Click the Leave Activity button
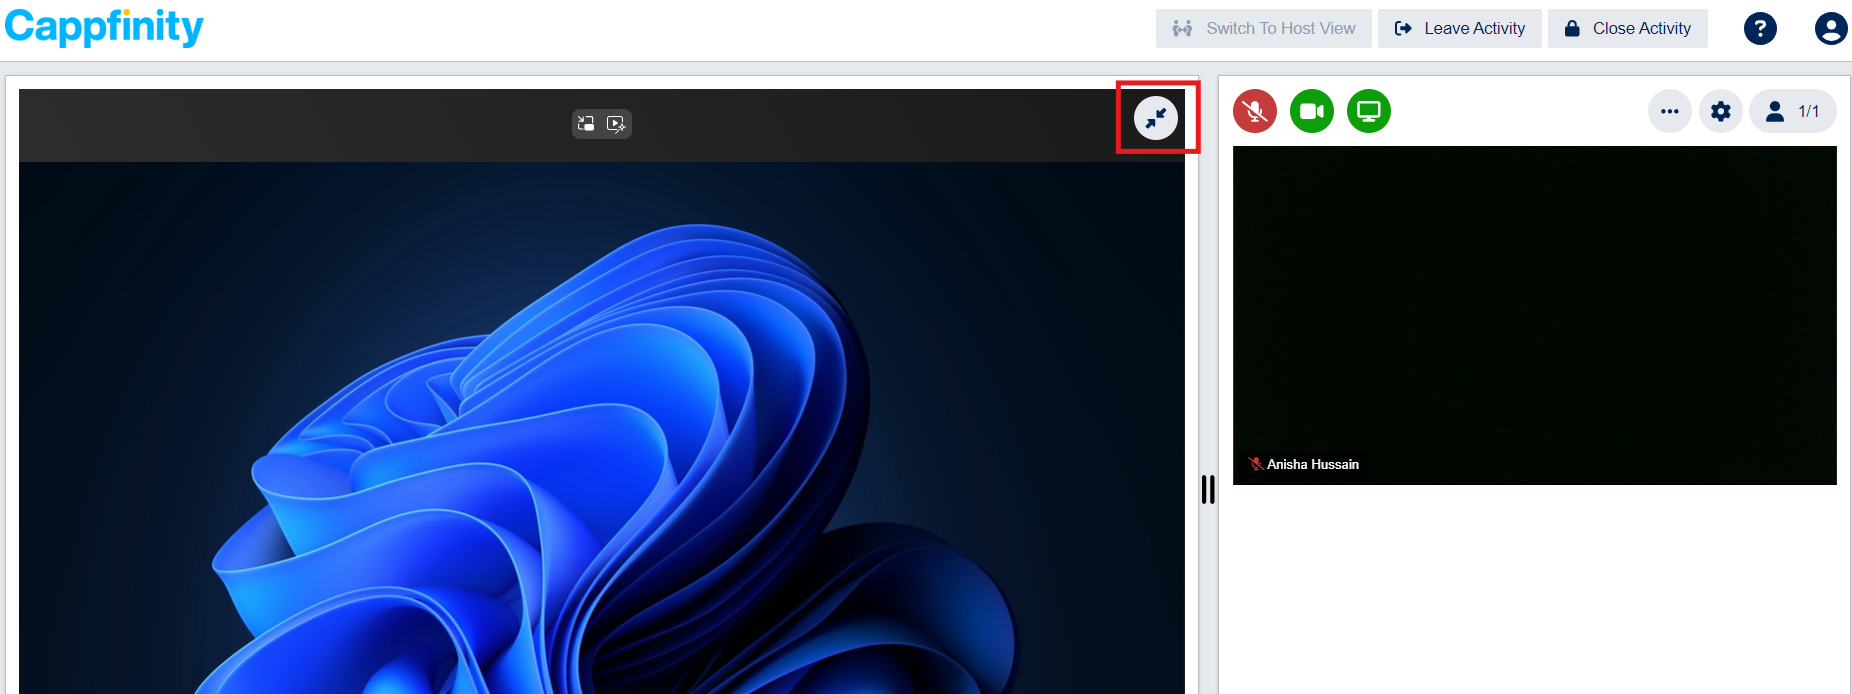 point(1460,28)
